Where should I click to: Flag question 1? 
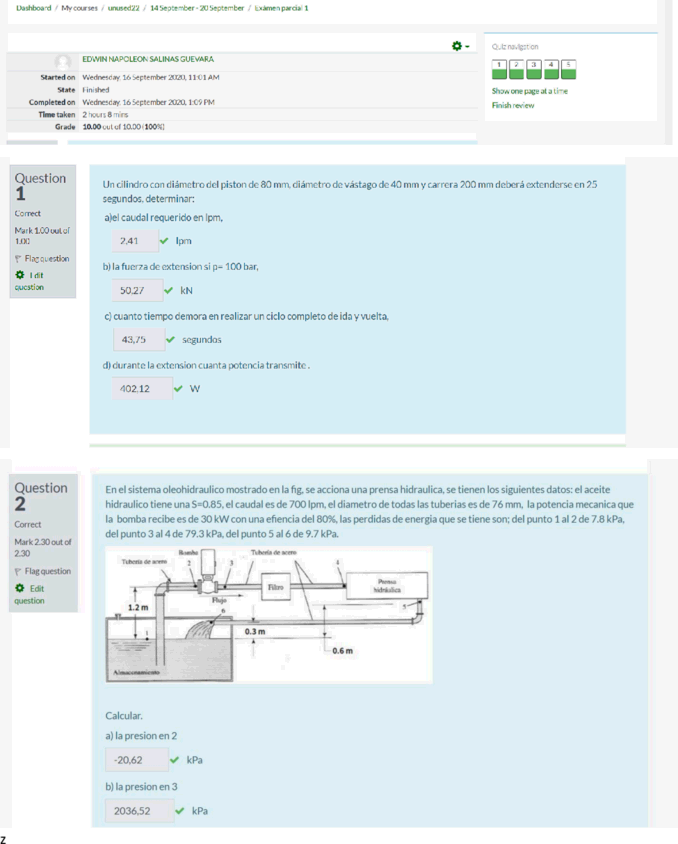[x=43, y=259]
